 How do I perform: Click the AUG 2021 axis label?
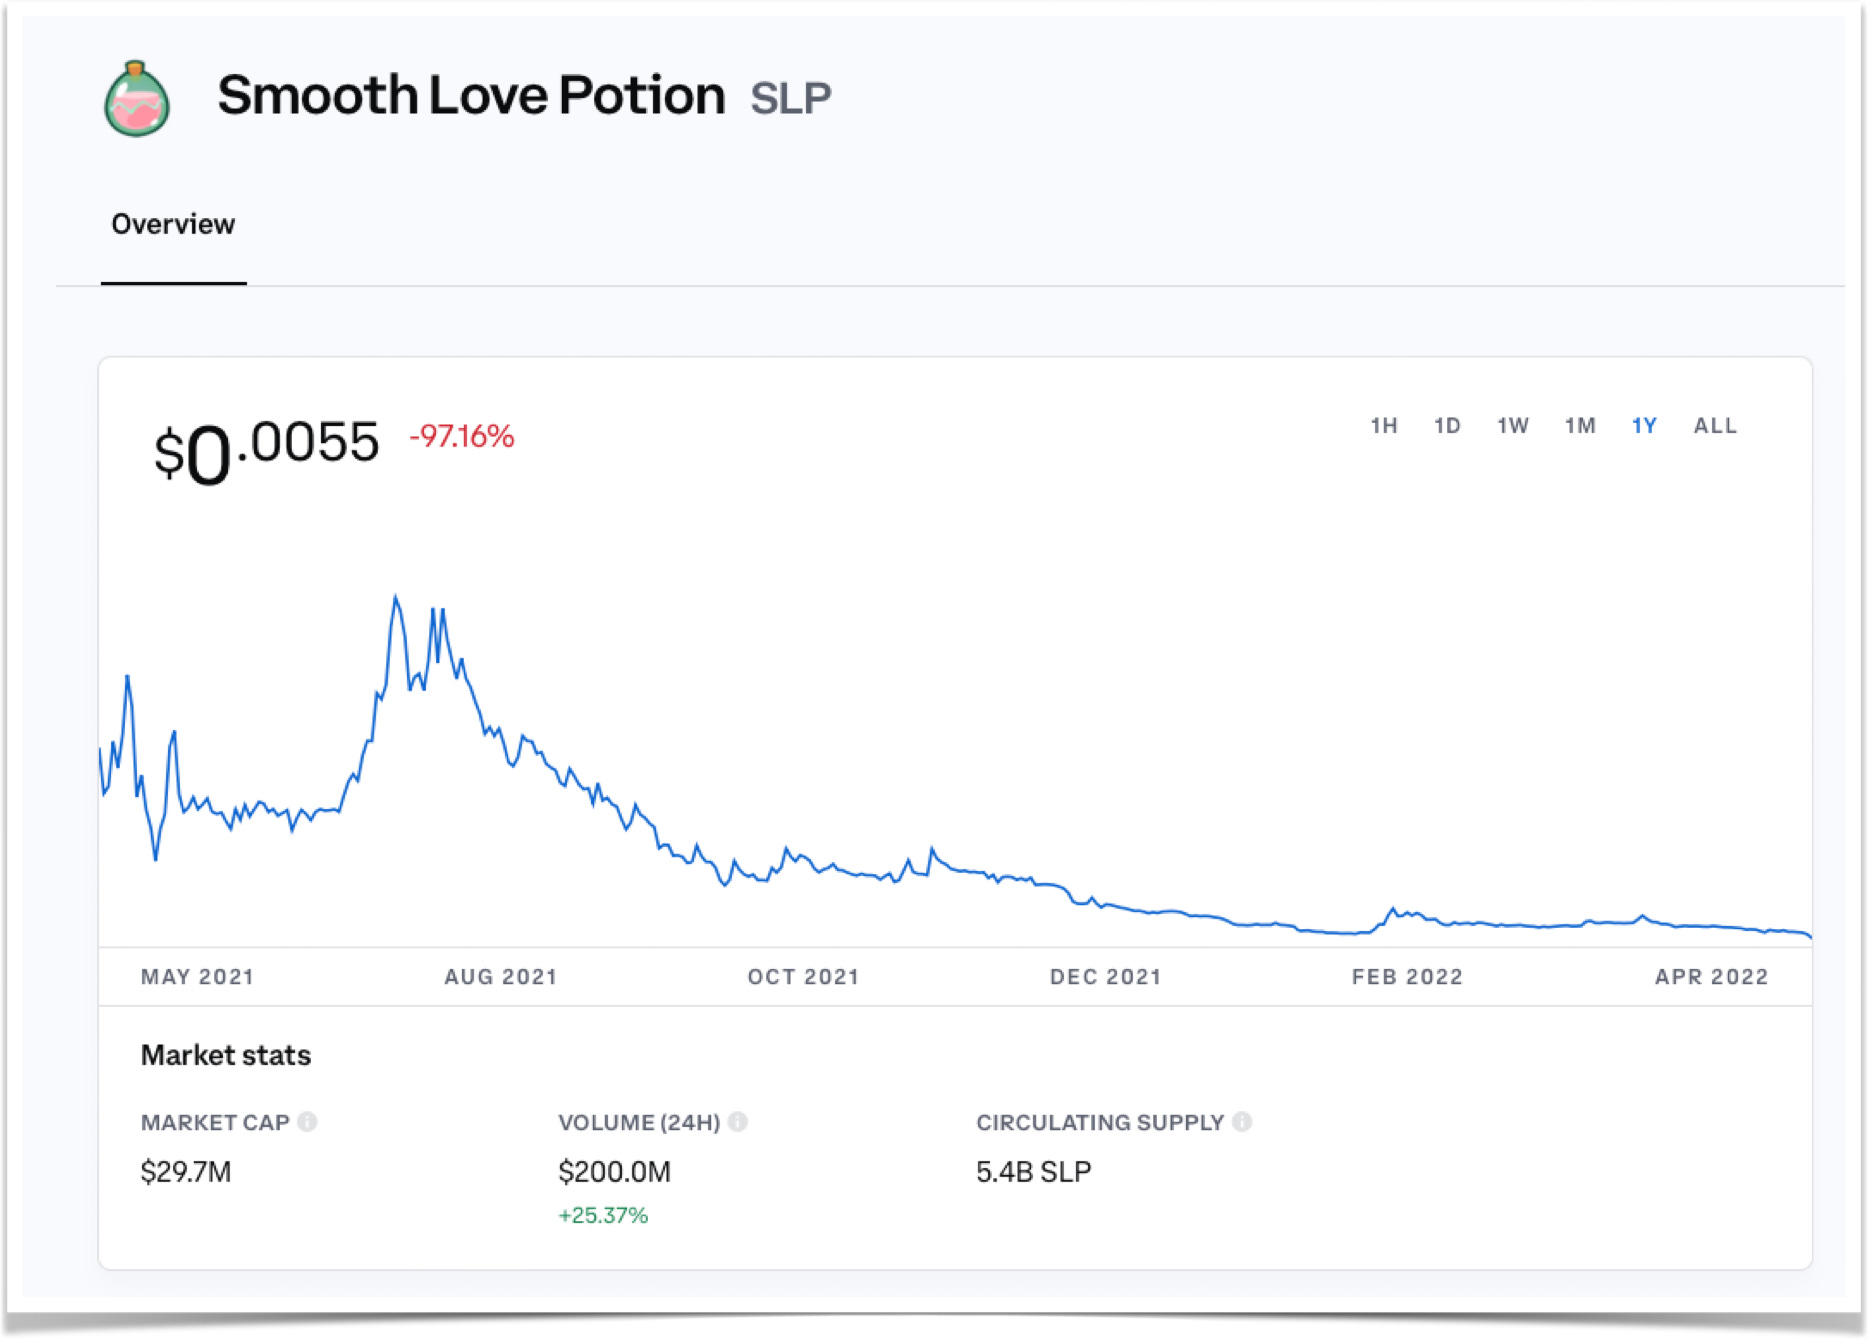pyautogui.click(x=500, y=977)
